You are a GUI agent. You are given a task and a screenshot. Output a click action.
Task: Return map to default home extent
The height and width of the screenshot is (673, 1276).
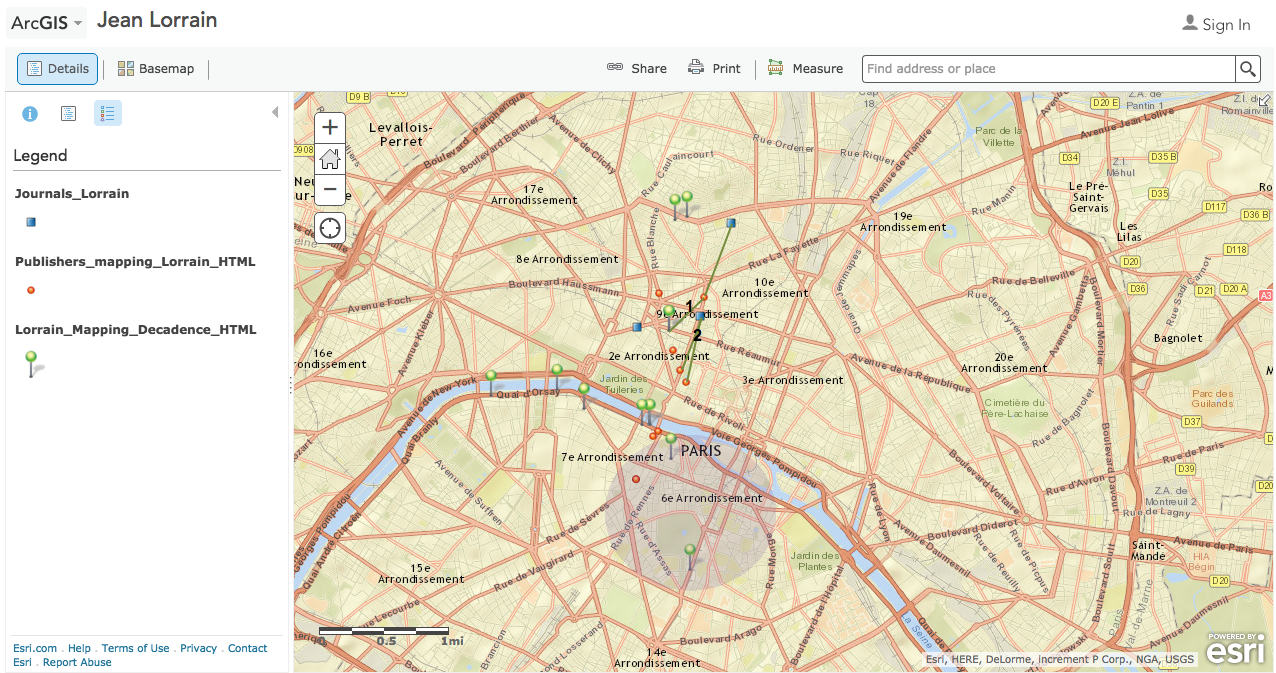(330, 158)
